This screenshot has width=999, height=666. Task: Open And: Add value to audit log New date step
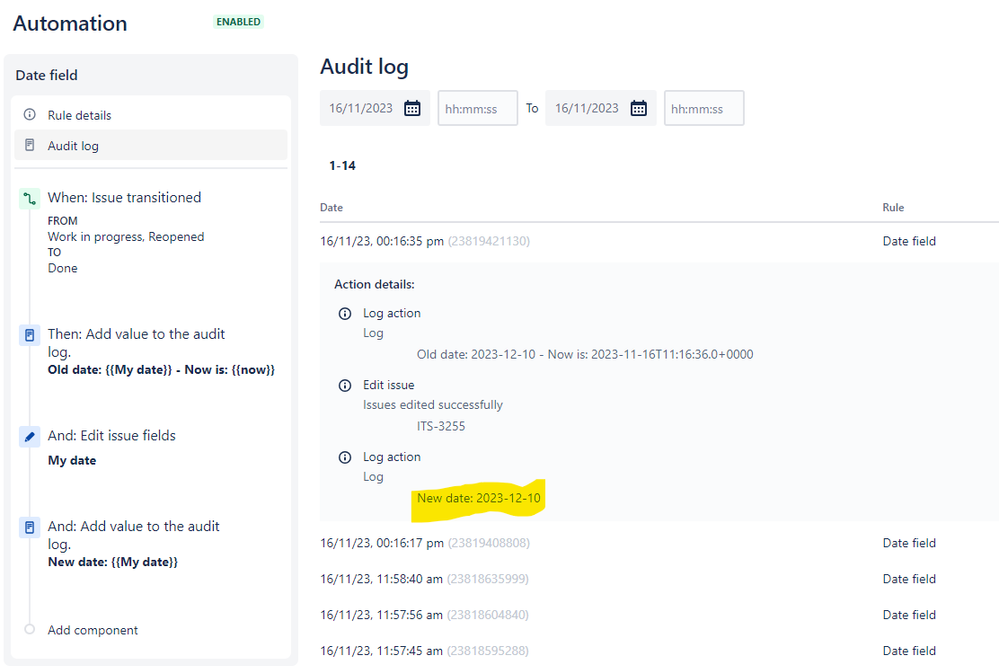tap(134, 535)
